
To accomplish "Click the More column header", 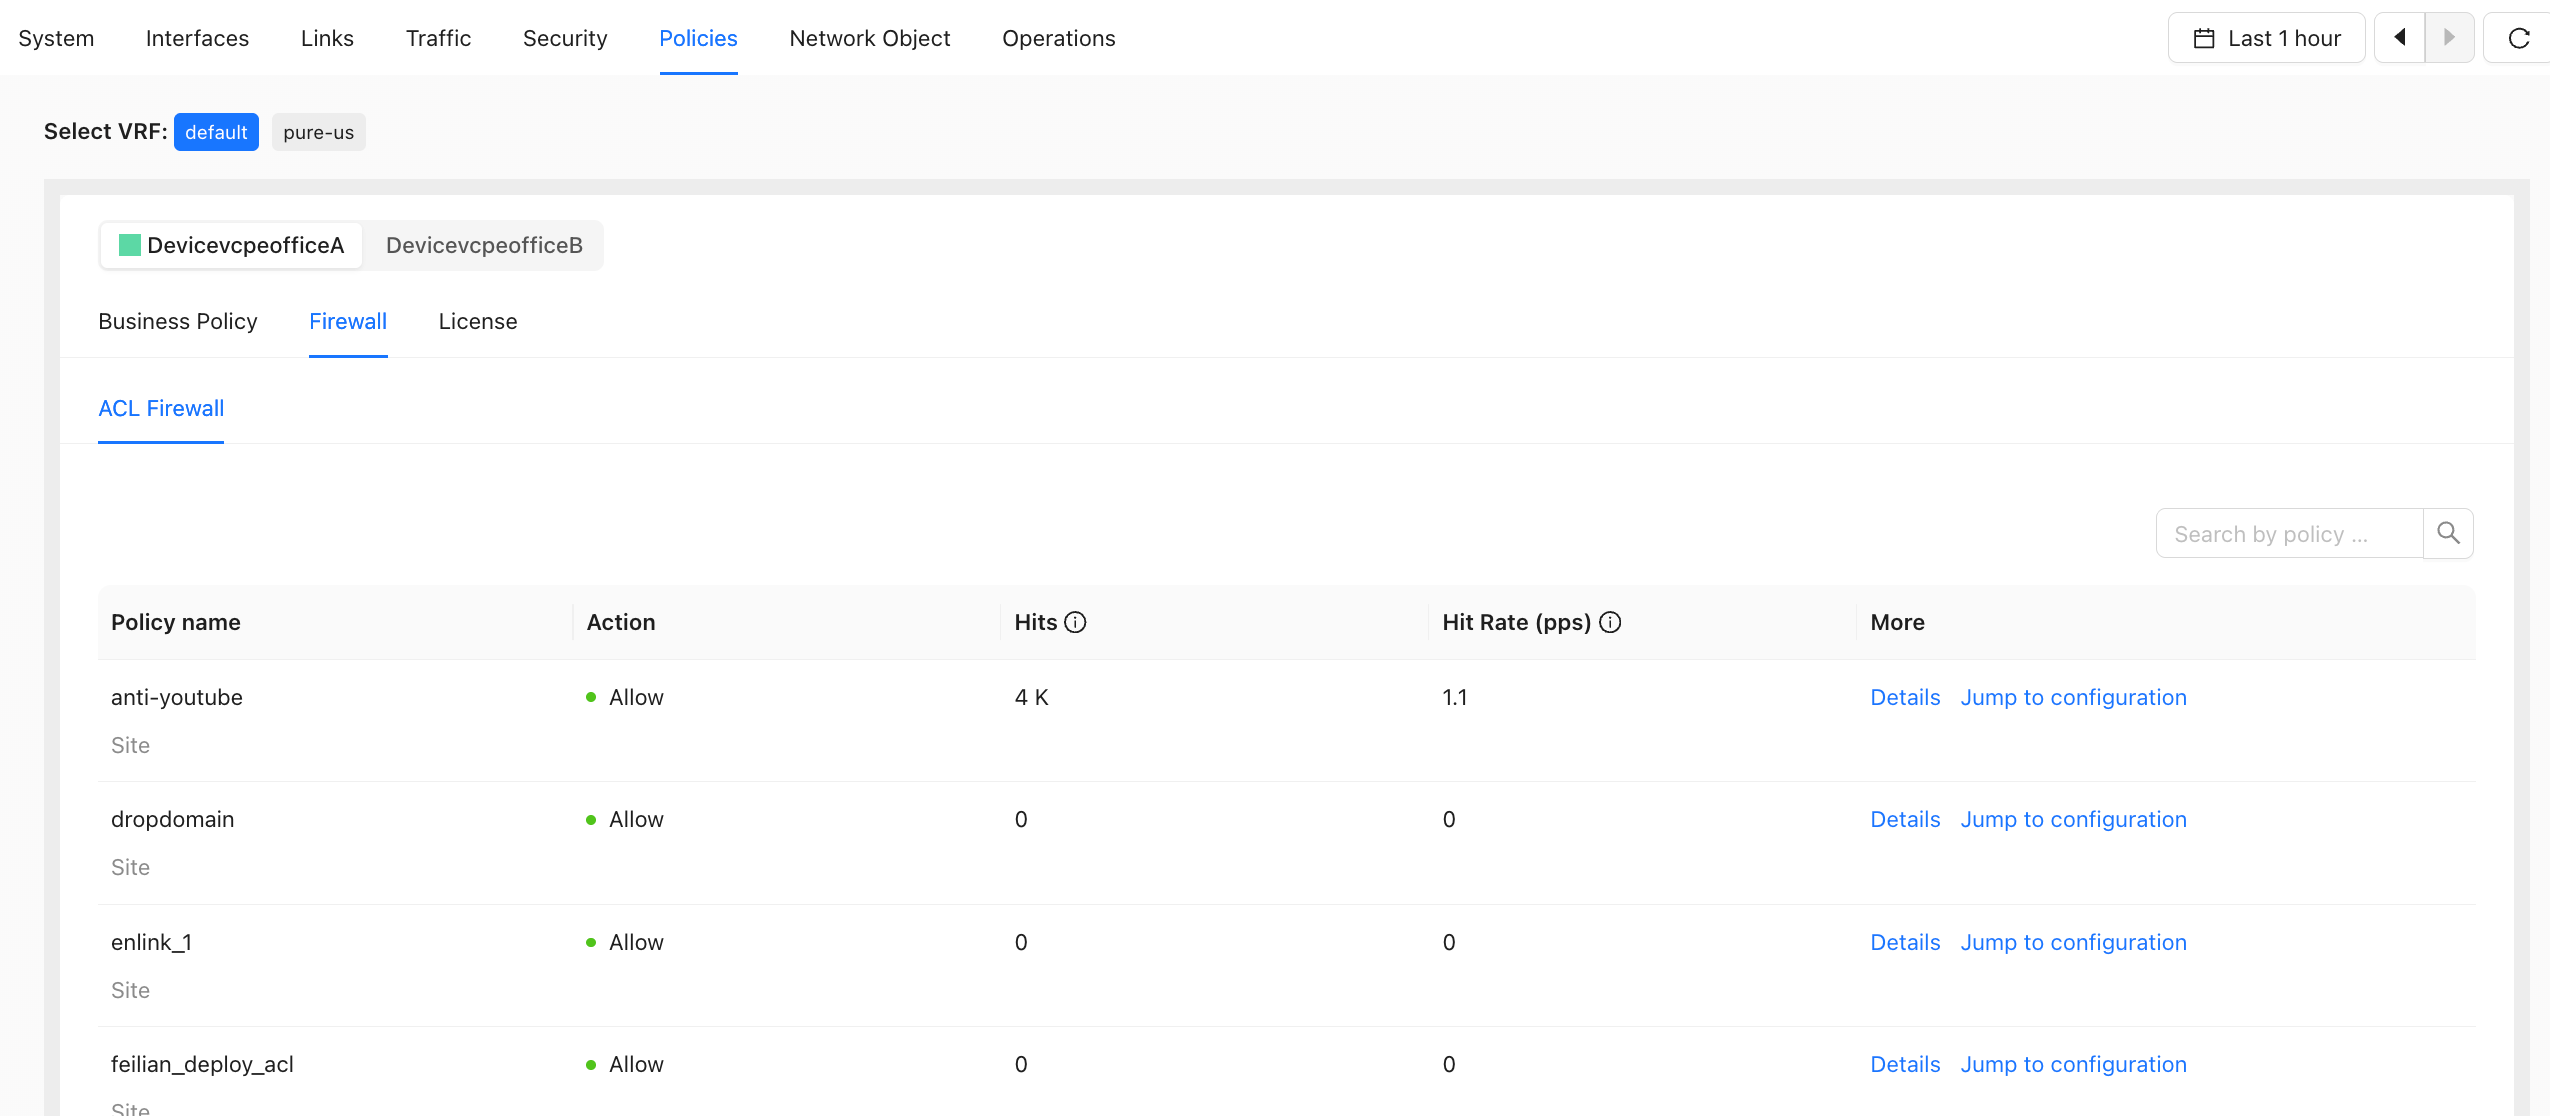I will coord(1897,622).
